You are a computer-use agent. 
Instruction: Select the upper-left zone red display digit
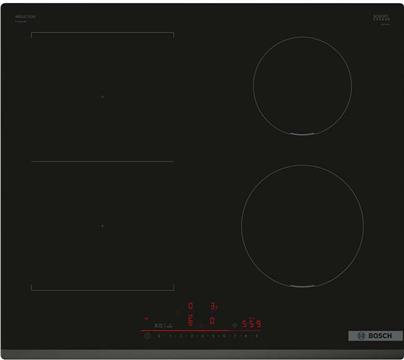[x=190, y=306]
